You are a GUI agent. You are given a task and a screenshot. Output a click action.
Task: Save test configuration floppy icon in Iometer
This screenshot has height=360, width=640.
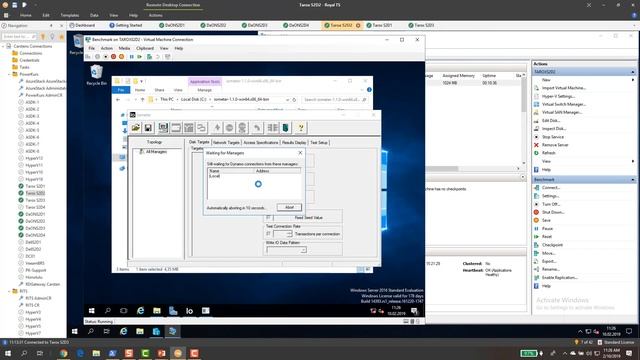coord(148,128)
